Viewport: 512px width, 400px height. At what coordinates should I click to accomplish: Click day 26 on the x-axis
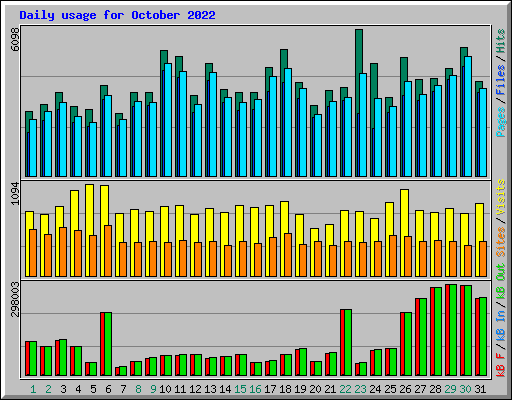pos(405,389)
